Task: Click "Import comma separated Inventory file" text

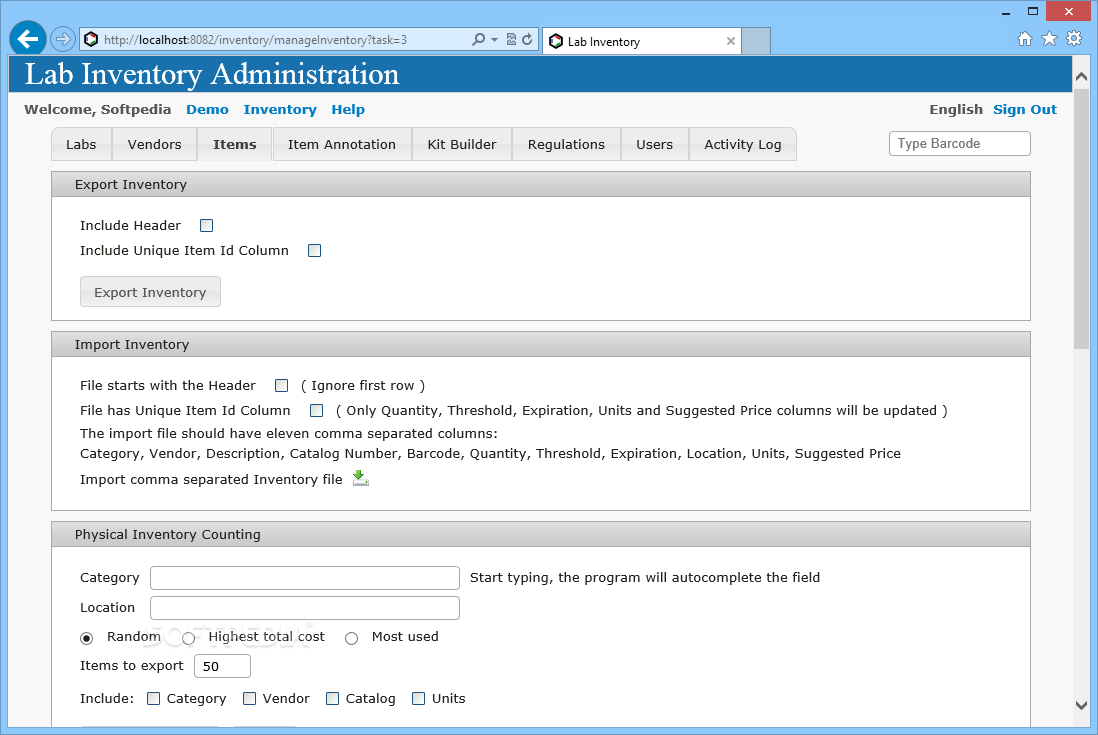Action: [211, 480]
